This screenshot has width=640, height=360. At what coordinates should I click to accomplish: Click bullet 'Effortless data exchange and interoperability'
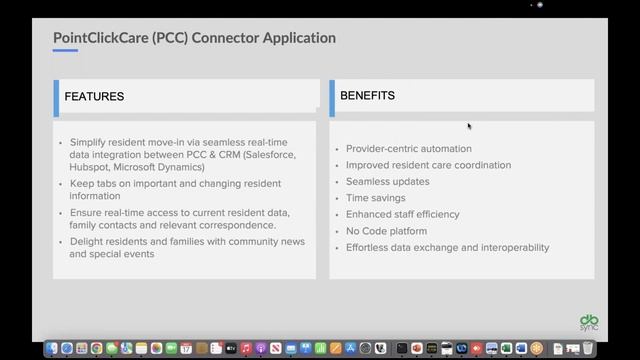pyautogui.click(x=447, y=248)
